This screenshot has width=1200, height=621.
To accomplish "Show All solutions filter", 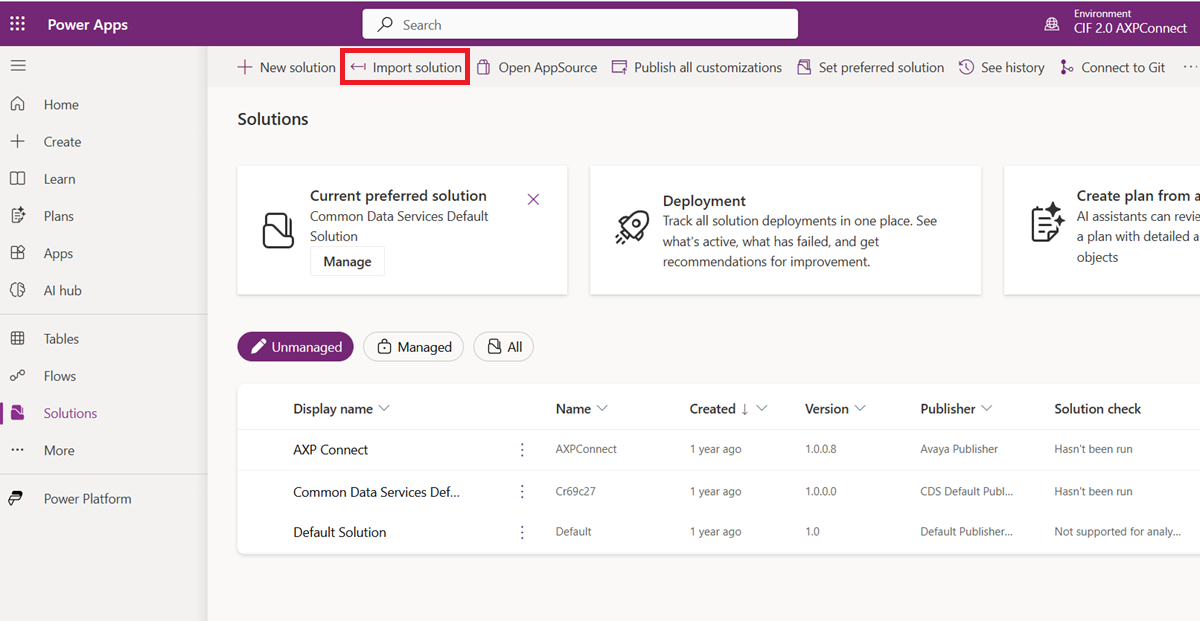I will click(504, 347).
